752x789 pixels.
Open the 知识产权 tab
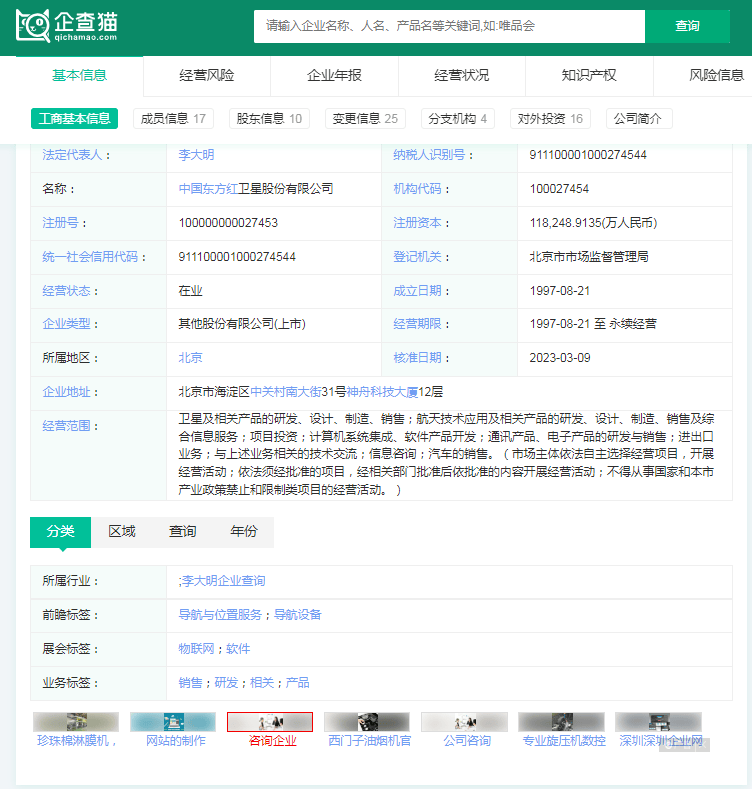click(589, 75)
